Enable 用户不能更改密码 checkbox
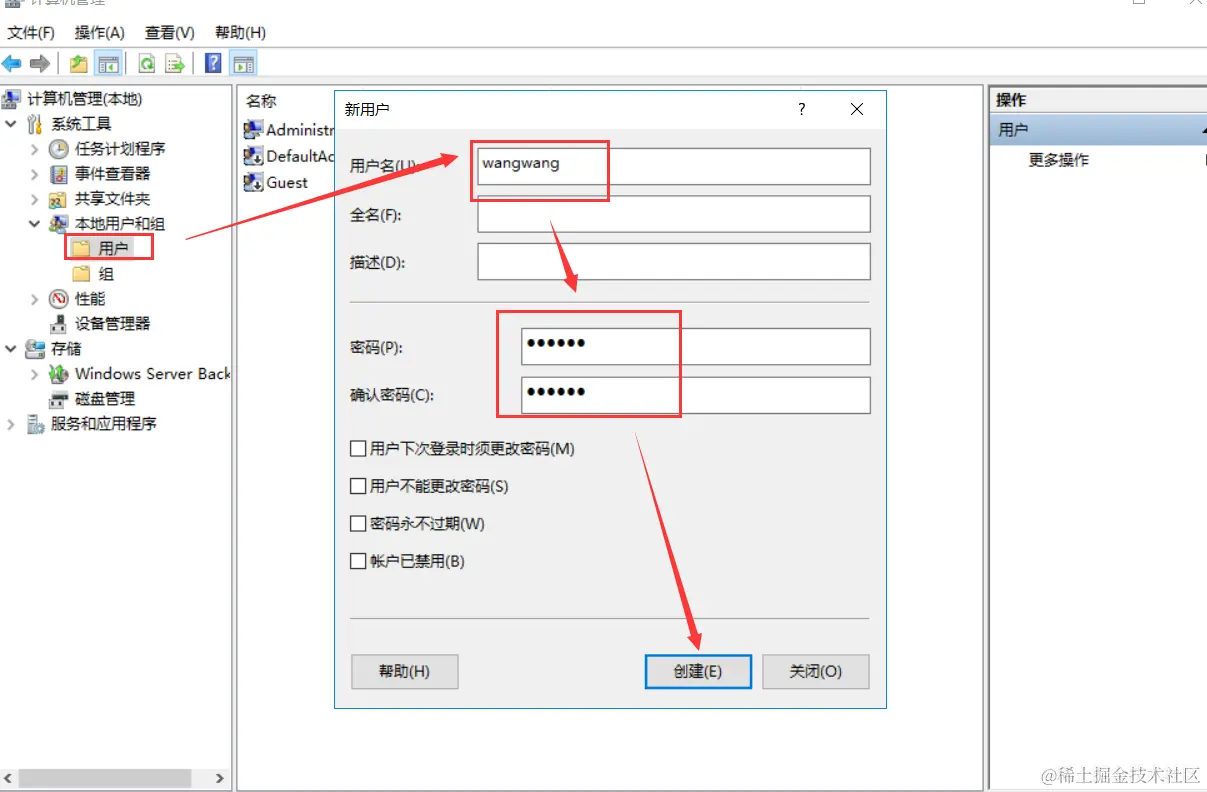The image size is (1207, 792). [x=358, y=486]
